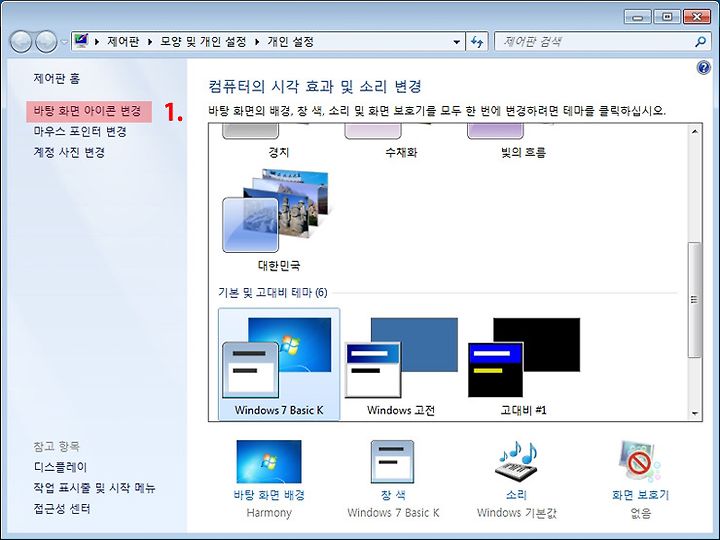The image size is (720, 540).
Task: Open 작업 표시줄 및 시작 메뉴 link
Action: coord(94,488)
